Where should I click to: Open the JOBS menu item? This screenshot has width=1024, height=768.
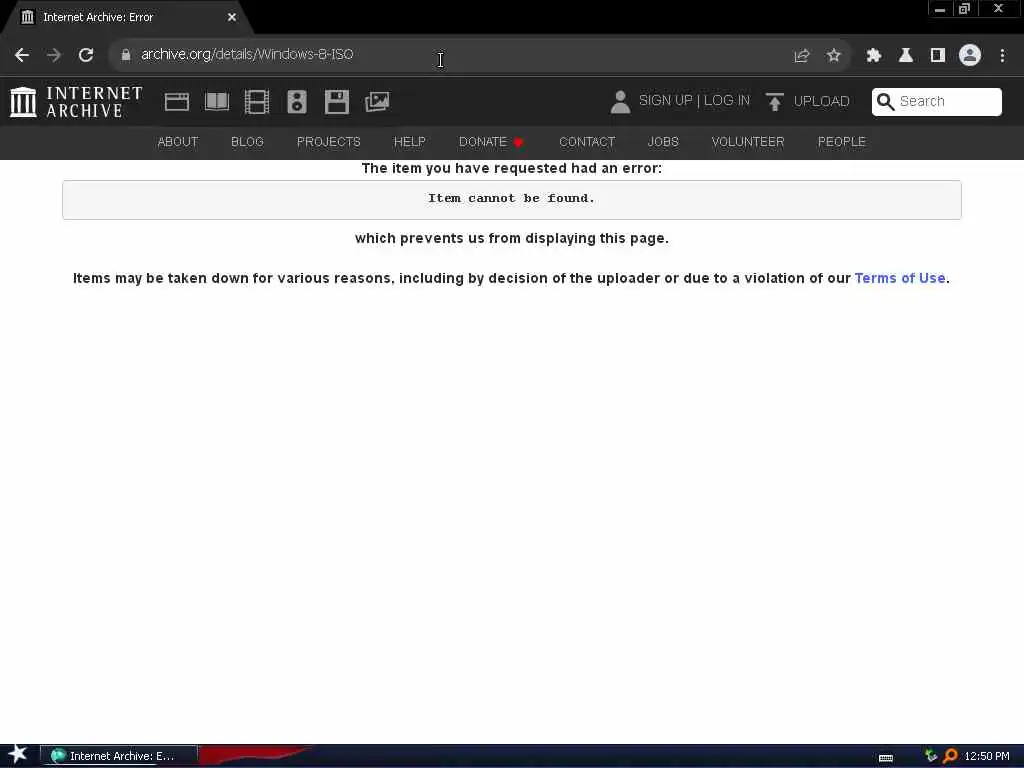click(663, 142)
